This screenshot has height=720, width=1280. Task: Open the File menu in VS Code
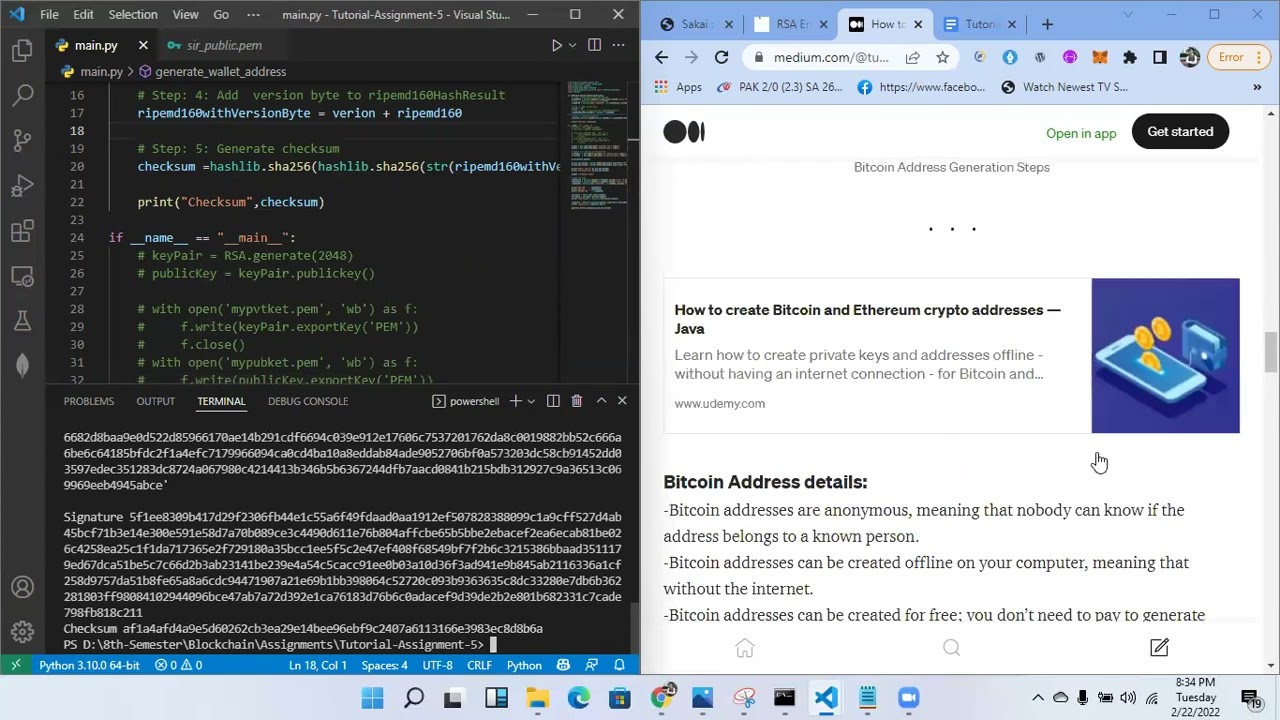(x=49, y=14)
